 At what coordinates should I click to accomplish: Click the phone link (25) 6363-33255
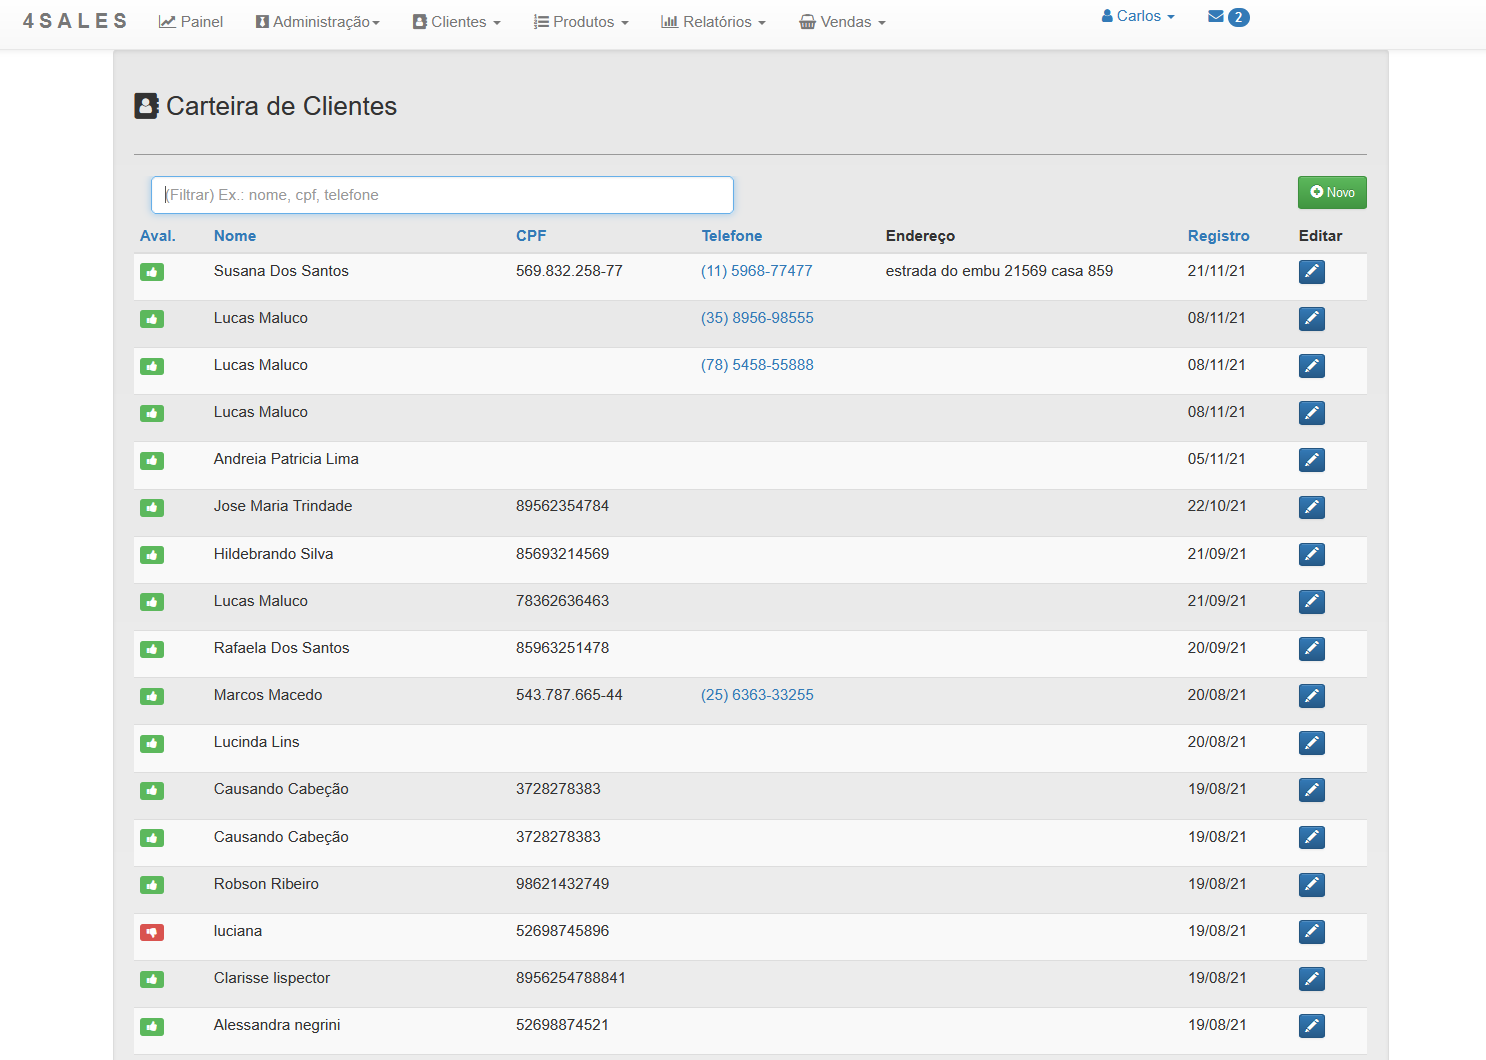click(x=757, y=695)
